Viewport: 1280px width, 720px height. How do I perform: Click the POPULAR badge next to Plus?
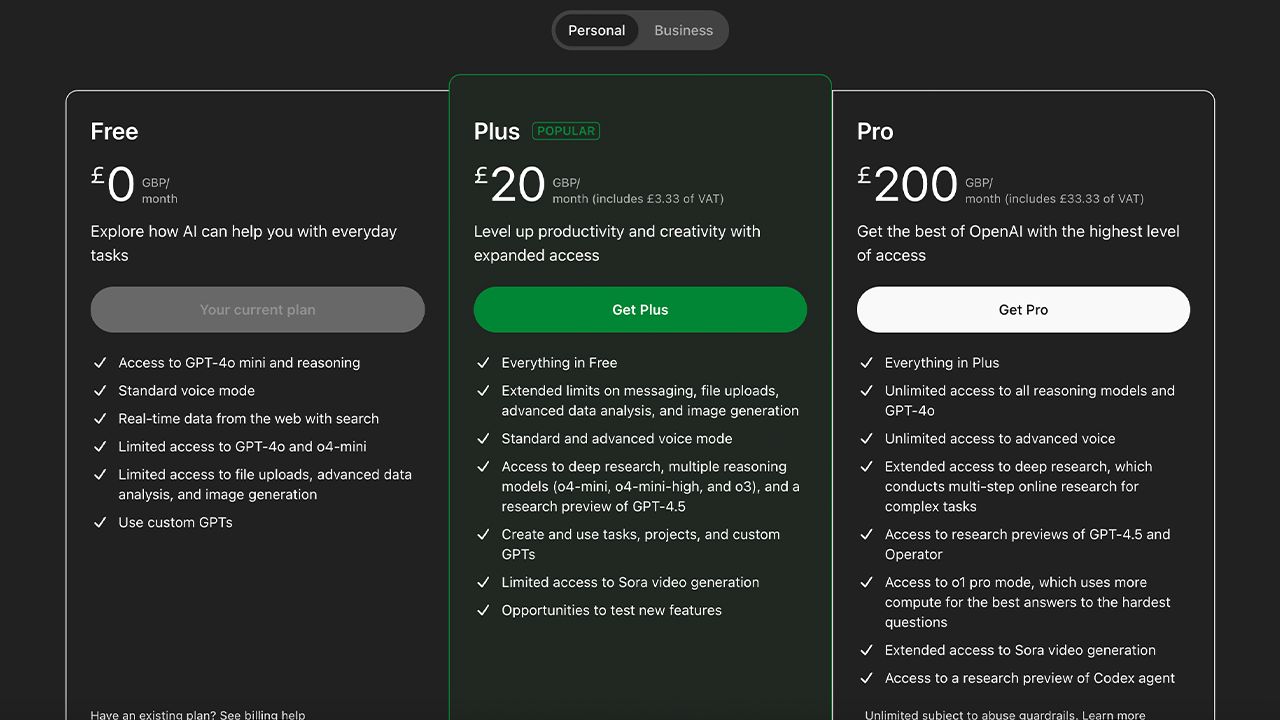coord(566,131)
